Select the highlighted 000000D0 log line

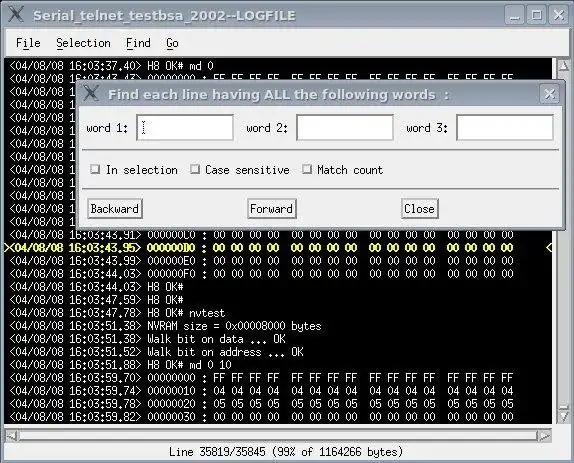tap(277, 248)
